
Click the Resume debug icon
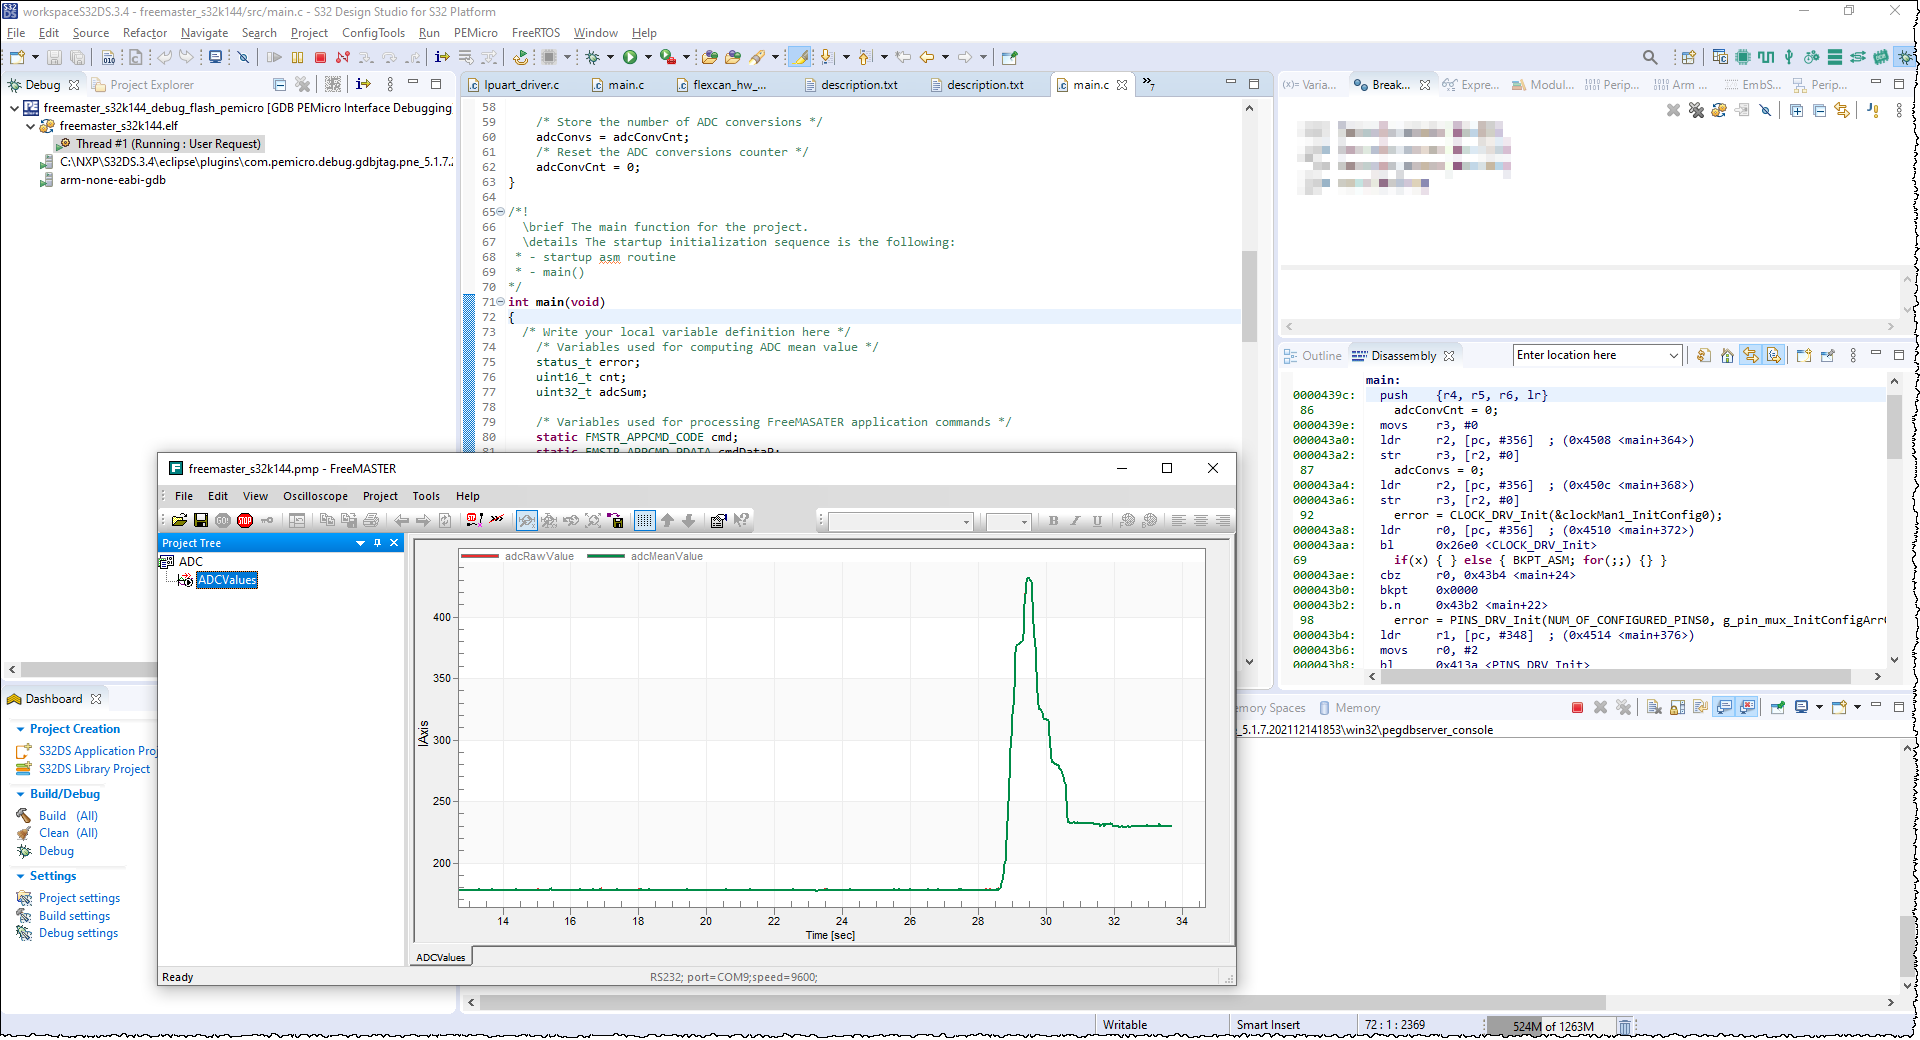coord(275,57)
